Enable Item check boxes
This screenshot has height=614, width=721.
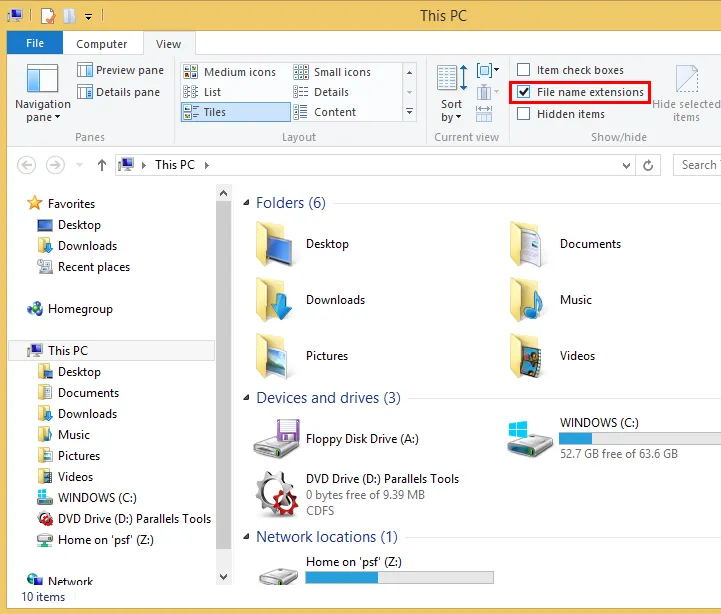pos(524,70)
